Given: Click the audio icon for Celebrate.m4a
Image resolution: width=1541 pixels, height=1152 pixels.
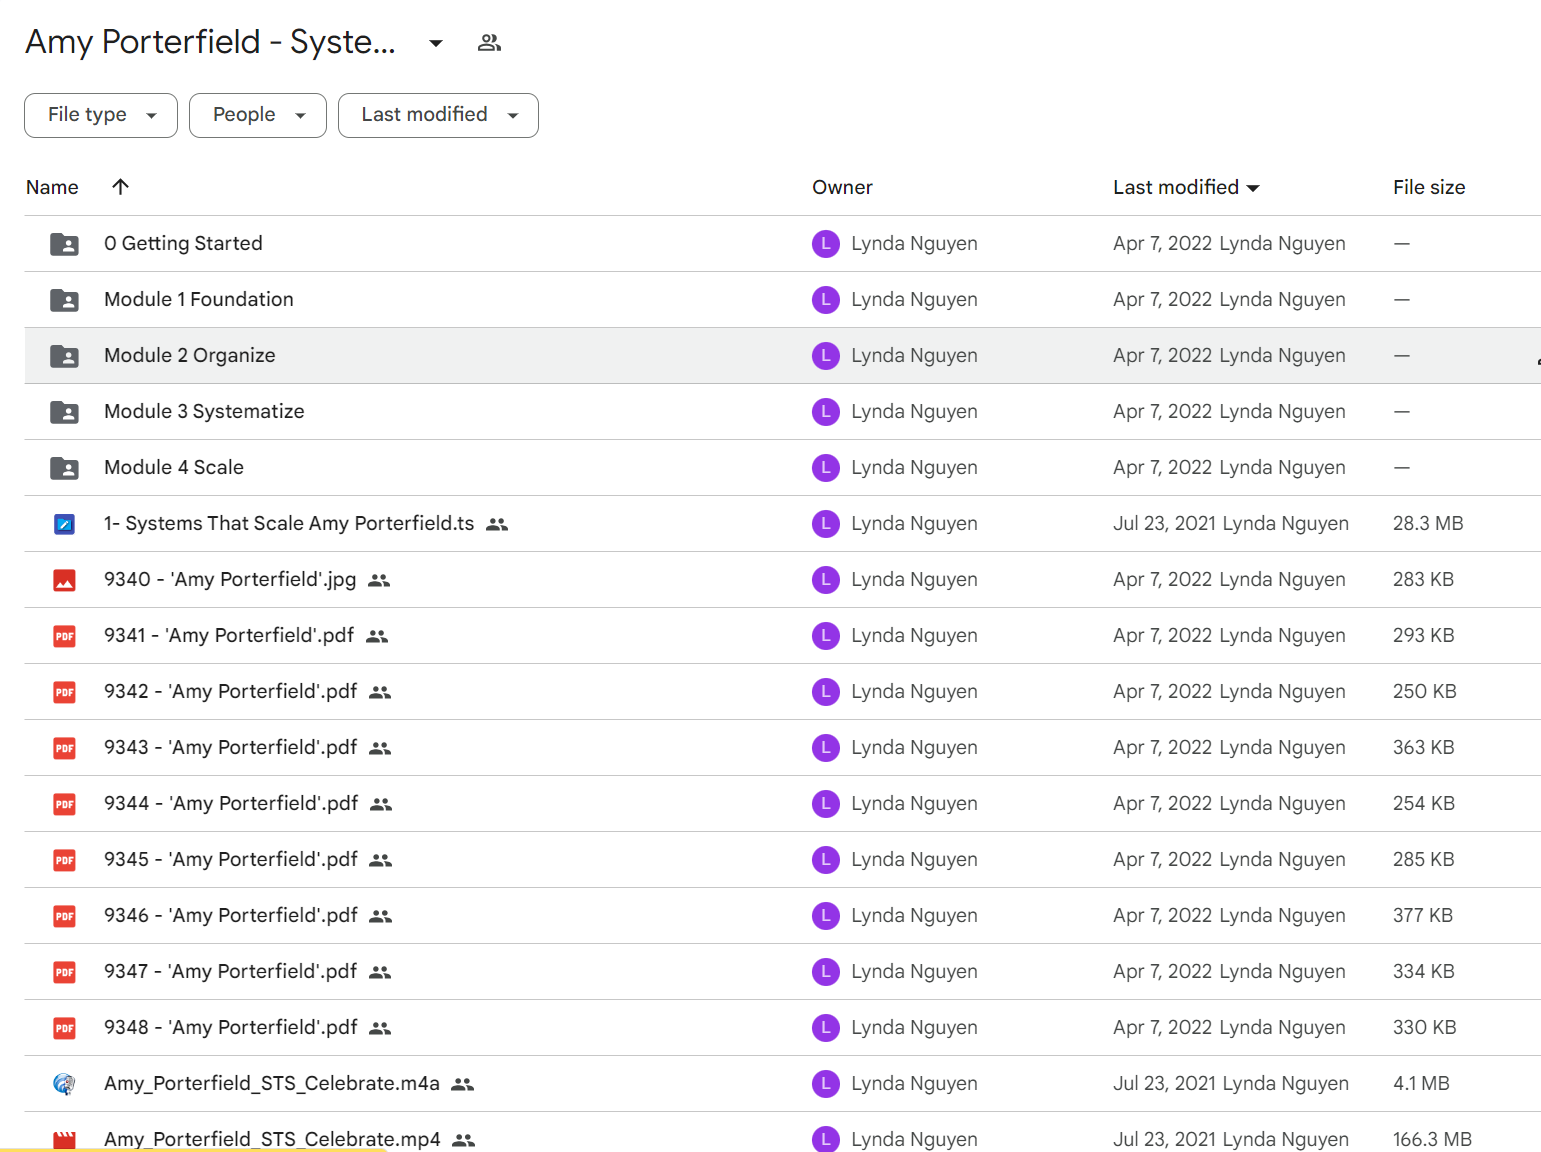Looking at the screenshot, I should (64, 1084).
